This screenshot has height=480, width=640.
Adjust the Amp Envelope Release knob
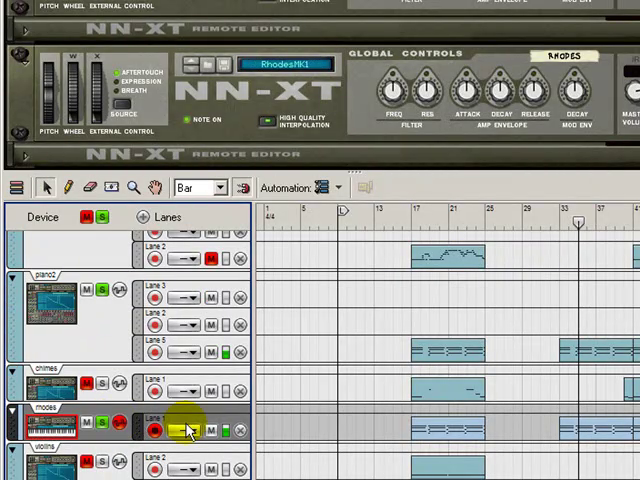click(x=534, y=89)
